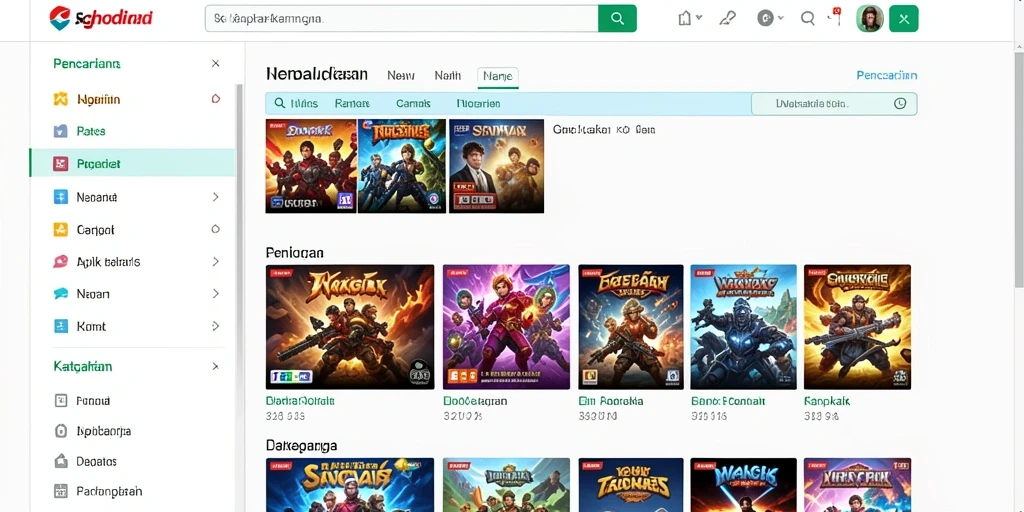Switch to the Nerth tab

tap(448, 76)
